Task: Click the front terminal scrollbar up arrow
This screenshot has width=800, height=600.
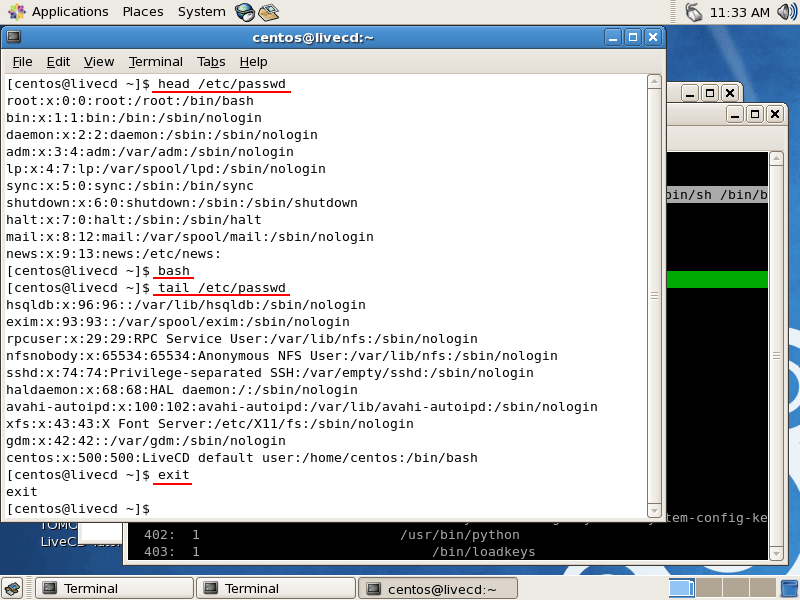Action: coord(654,82)
